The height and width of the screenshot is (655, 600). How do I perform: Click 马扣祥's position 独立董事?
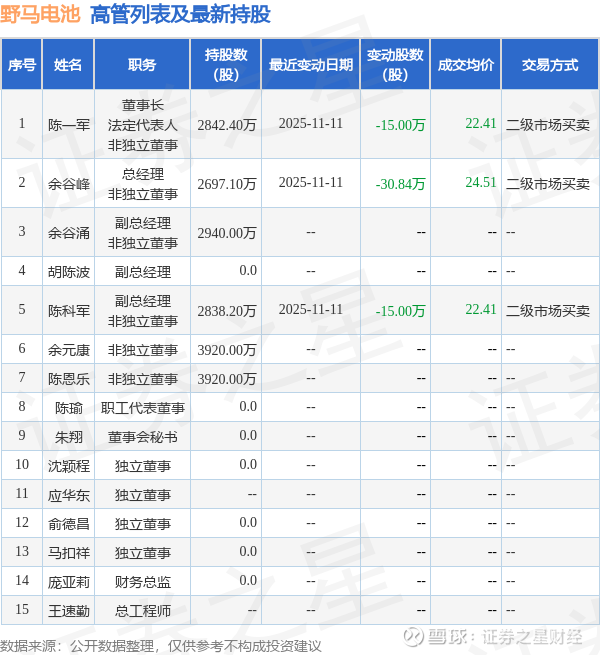tap(142, 553)
